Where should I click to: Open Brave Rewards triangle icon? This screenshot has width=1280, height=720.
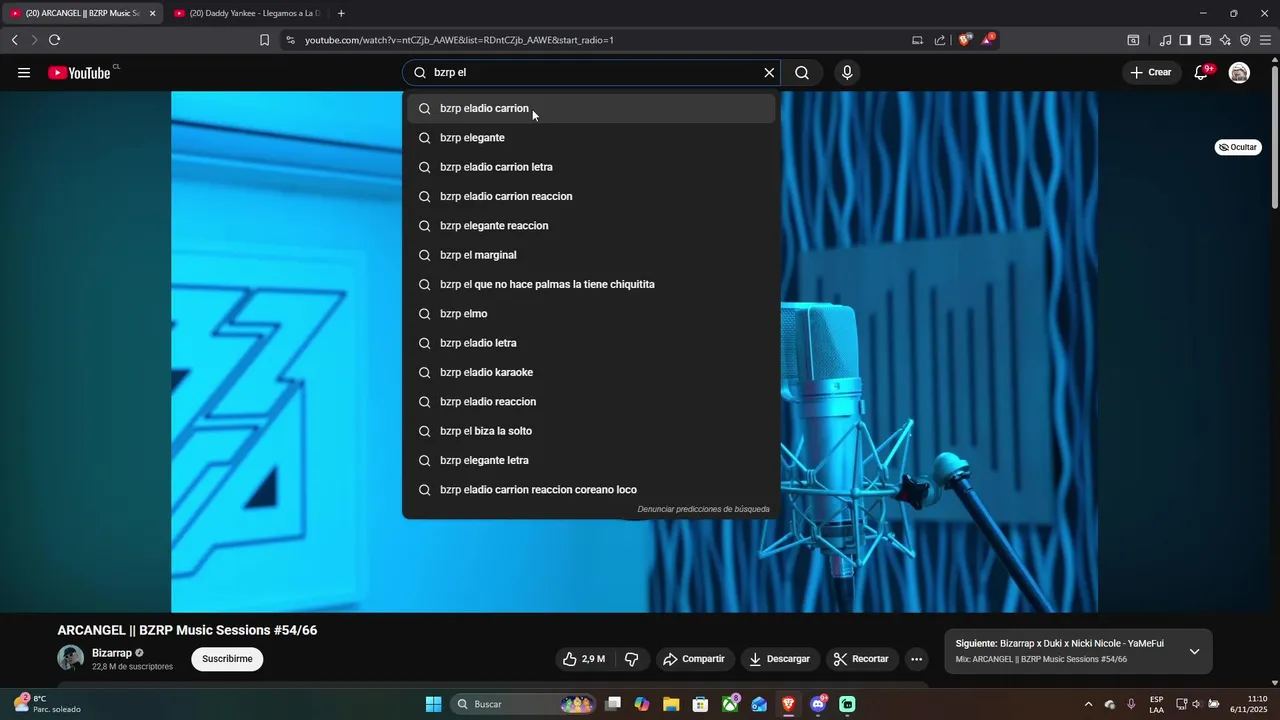tap(987, 40)
